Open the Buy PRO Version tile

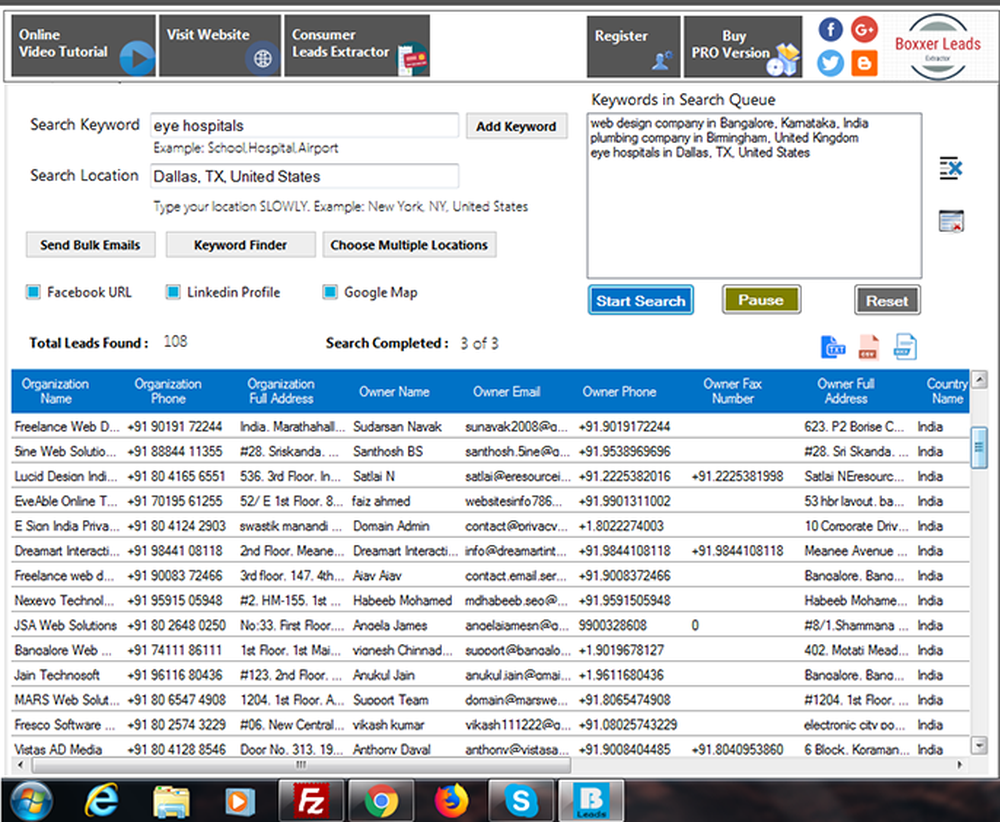click(x=743, y=47)
